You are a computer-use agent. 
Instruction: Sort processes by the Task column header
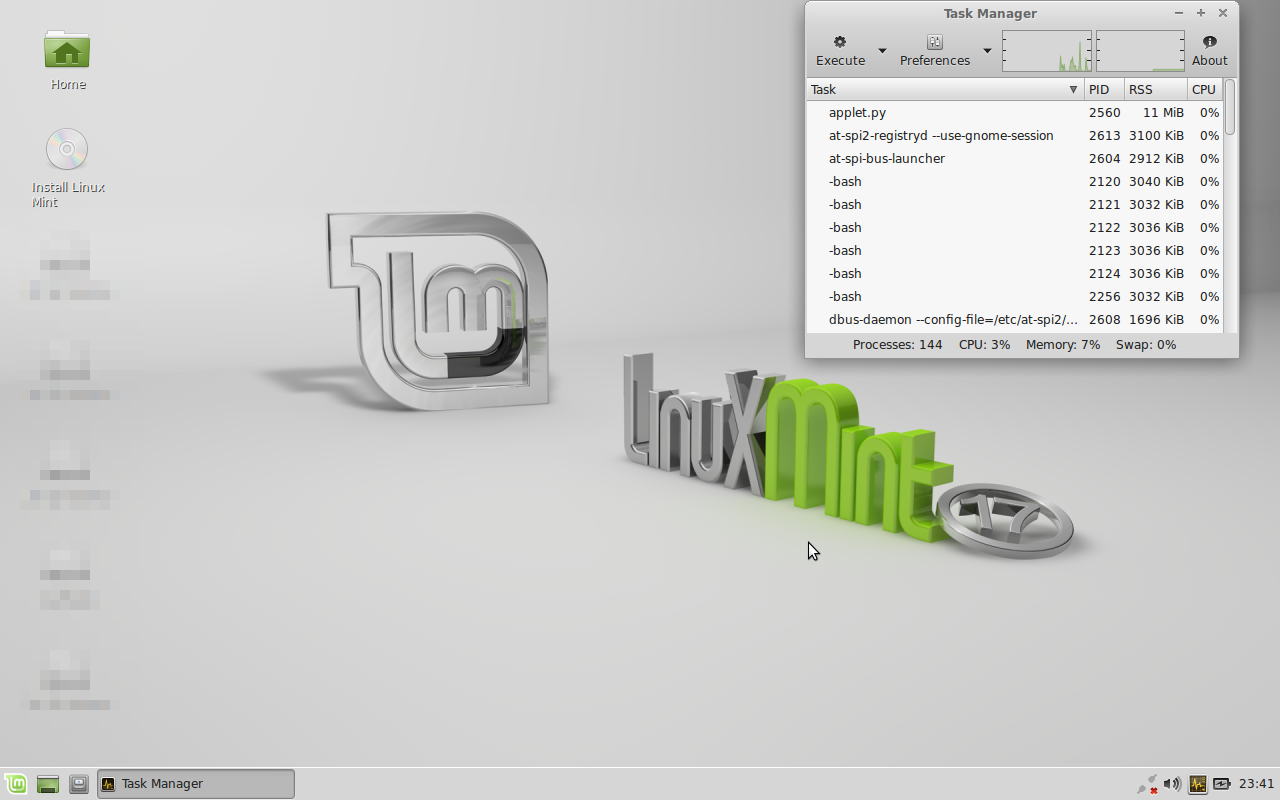tap(945, 90)
